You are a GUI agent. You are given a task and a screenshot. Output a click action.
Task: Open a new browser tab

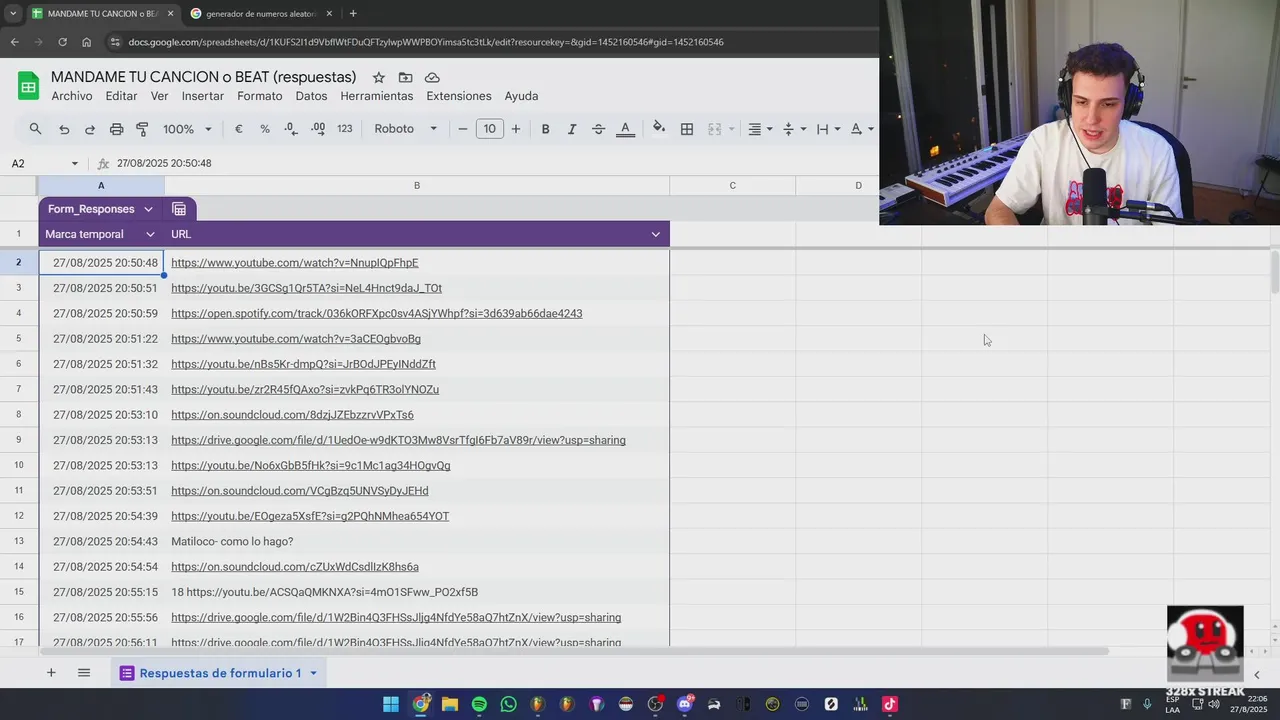click(353, 14)
